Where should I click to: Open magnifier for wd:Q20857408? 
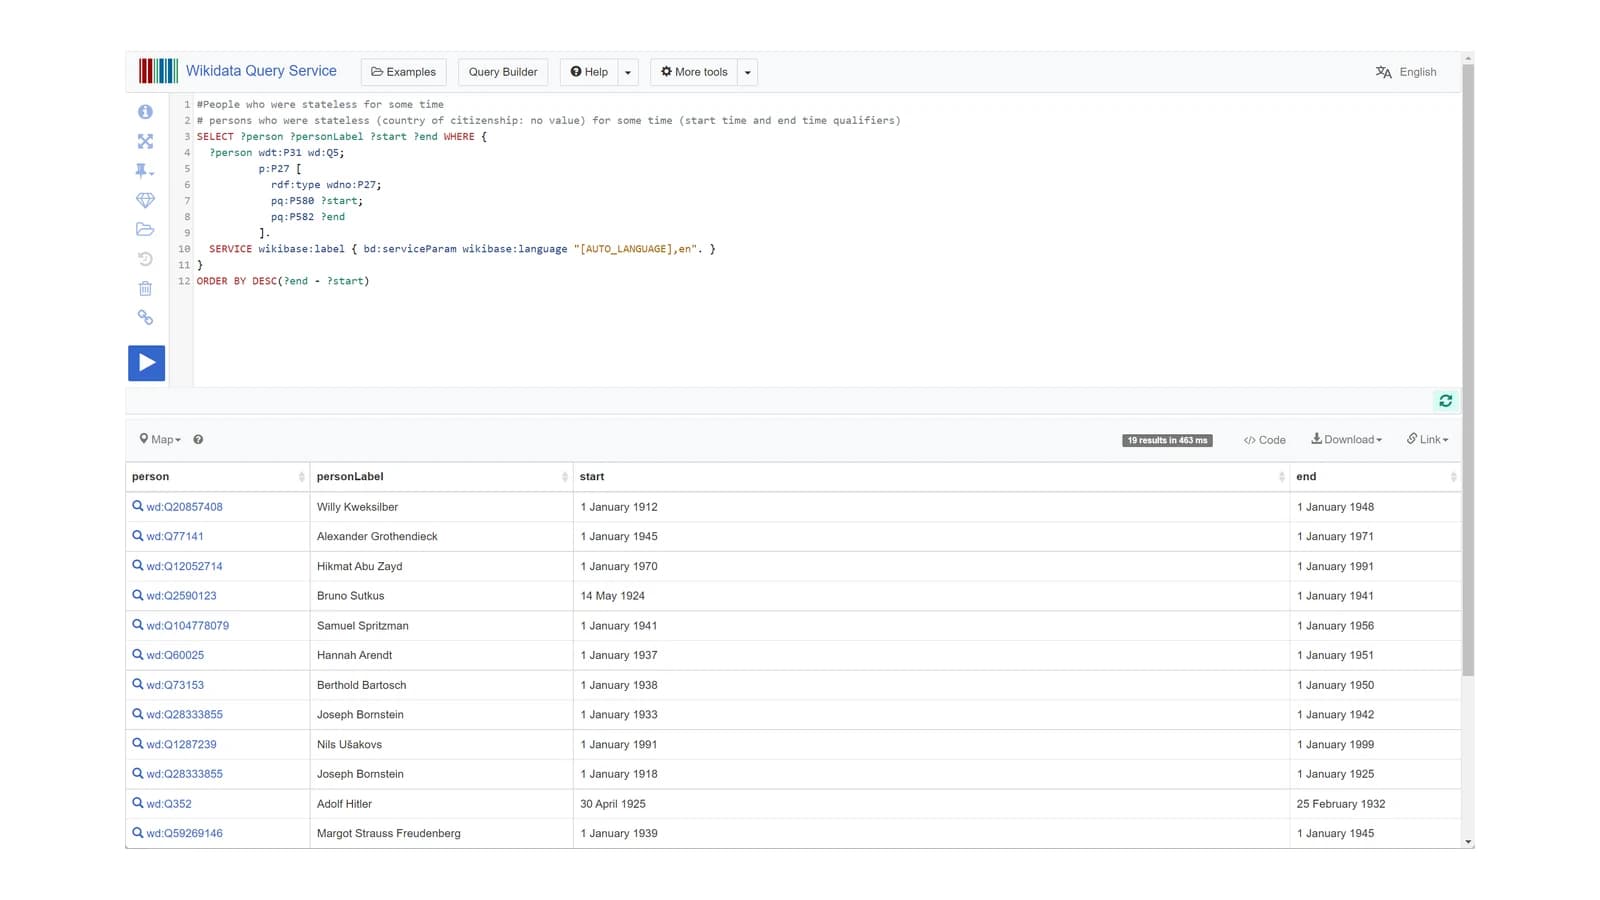[138, 506]
